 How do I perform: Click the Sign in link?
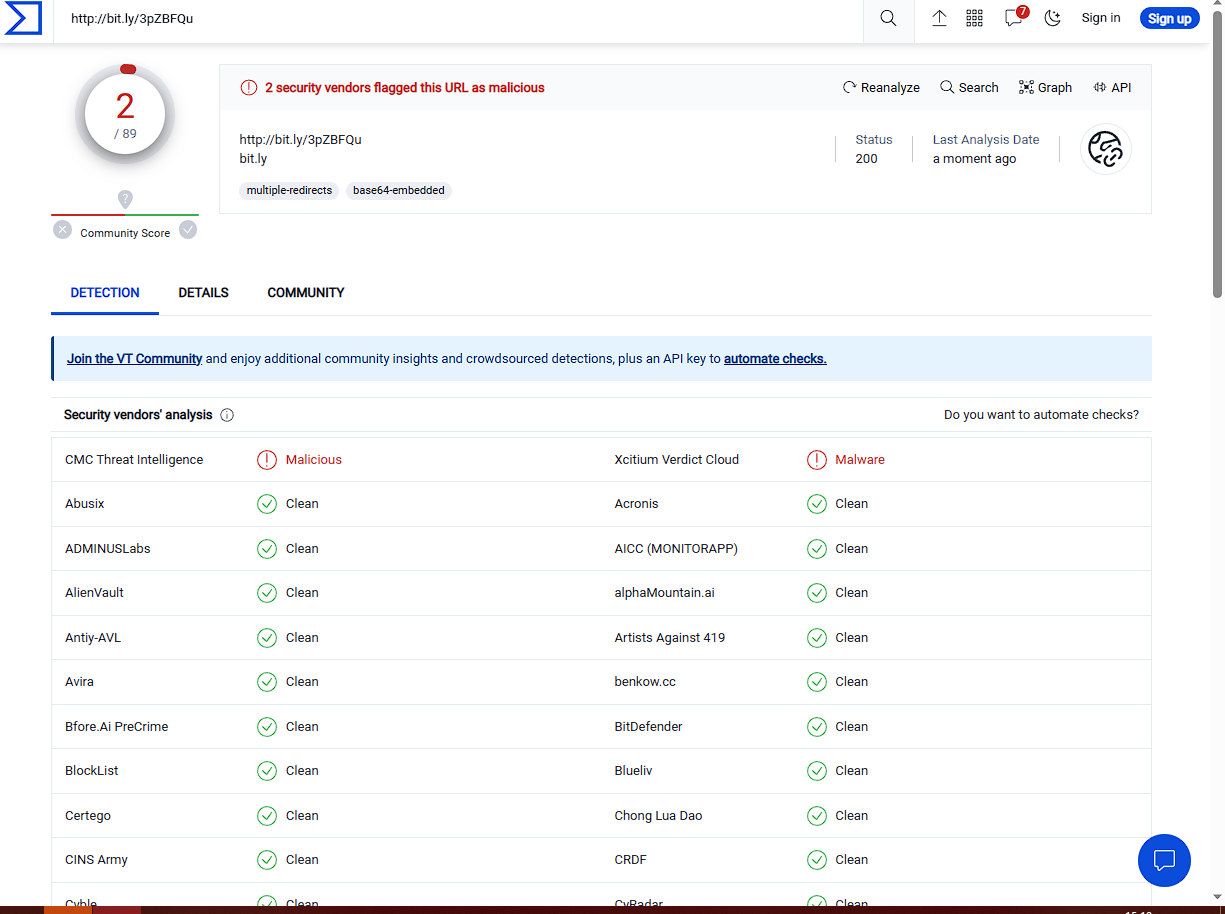pyautogui.click(x=1101, y=18)
